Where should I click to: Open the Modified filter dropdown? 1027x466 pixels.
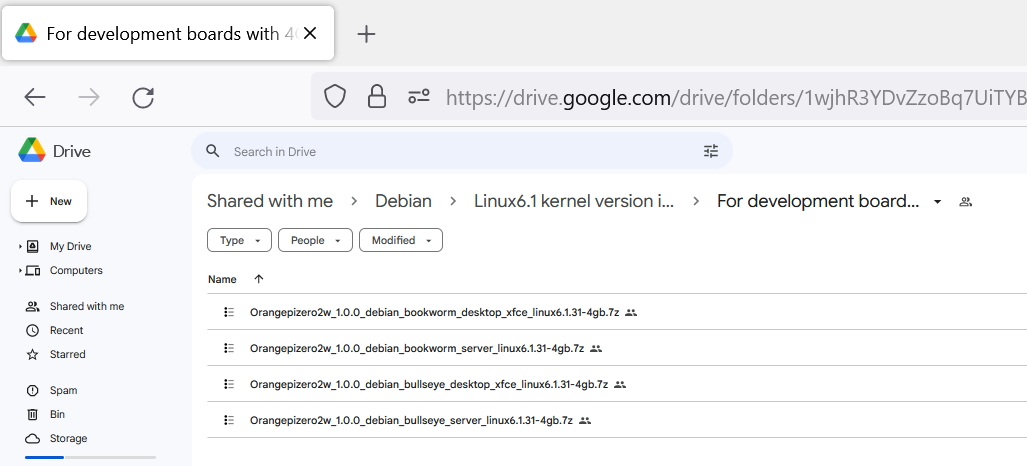pos(401,241)
